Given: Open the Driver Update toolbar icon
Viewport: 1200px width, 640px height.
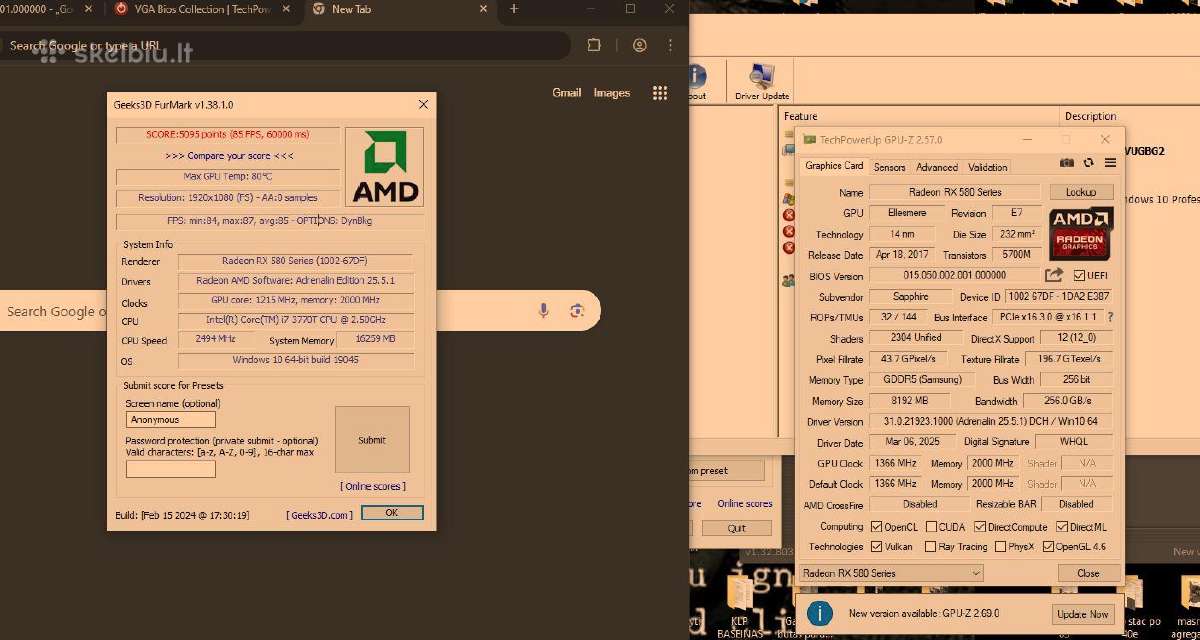Looking at the screenshot, I should [762, 81].
